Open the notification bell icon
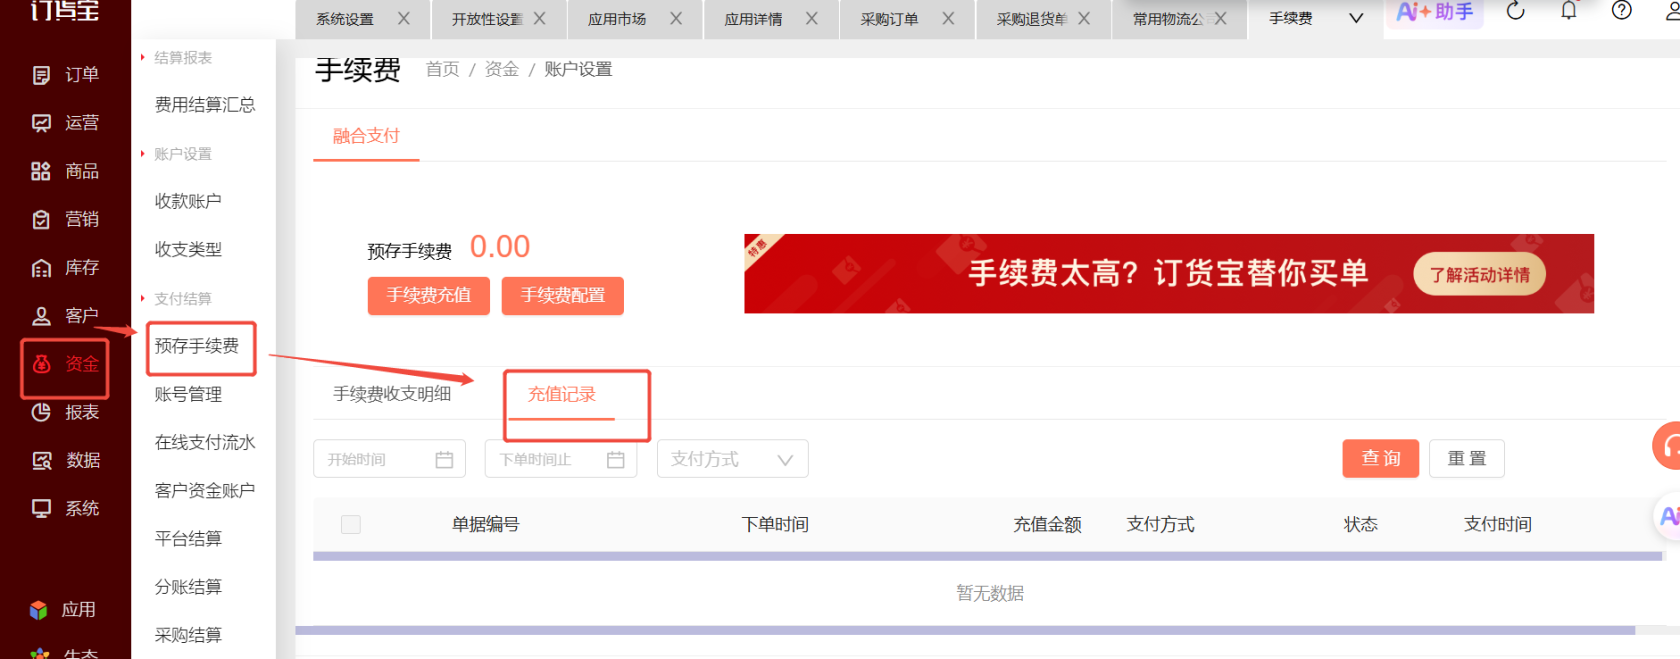The image size is (1680, 659). [x=1569, y=11]
